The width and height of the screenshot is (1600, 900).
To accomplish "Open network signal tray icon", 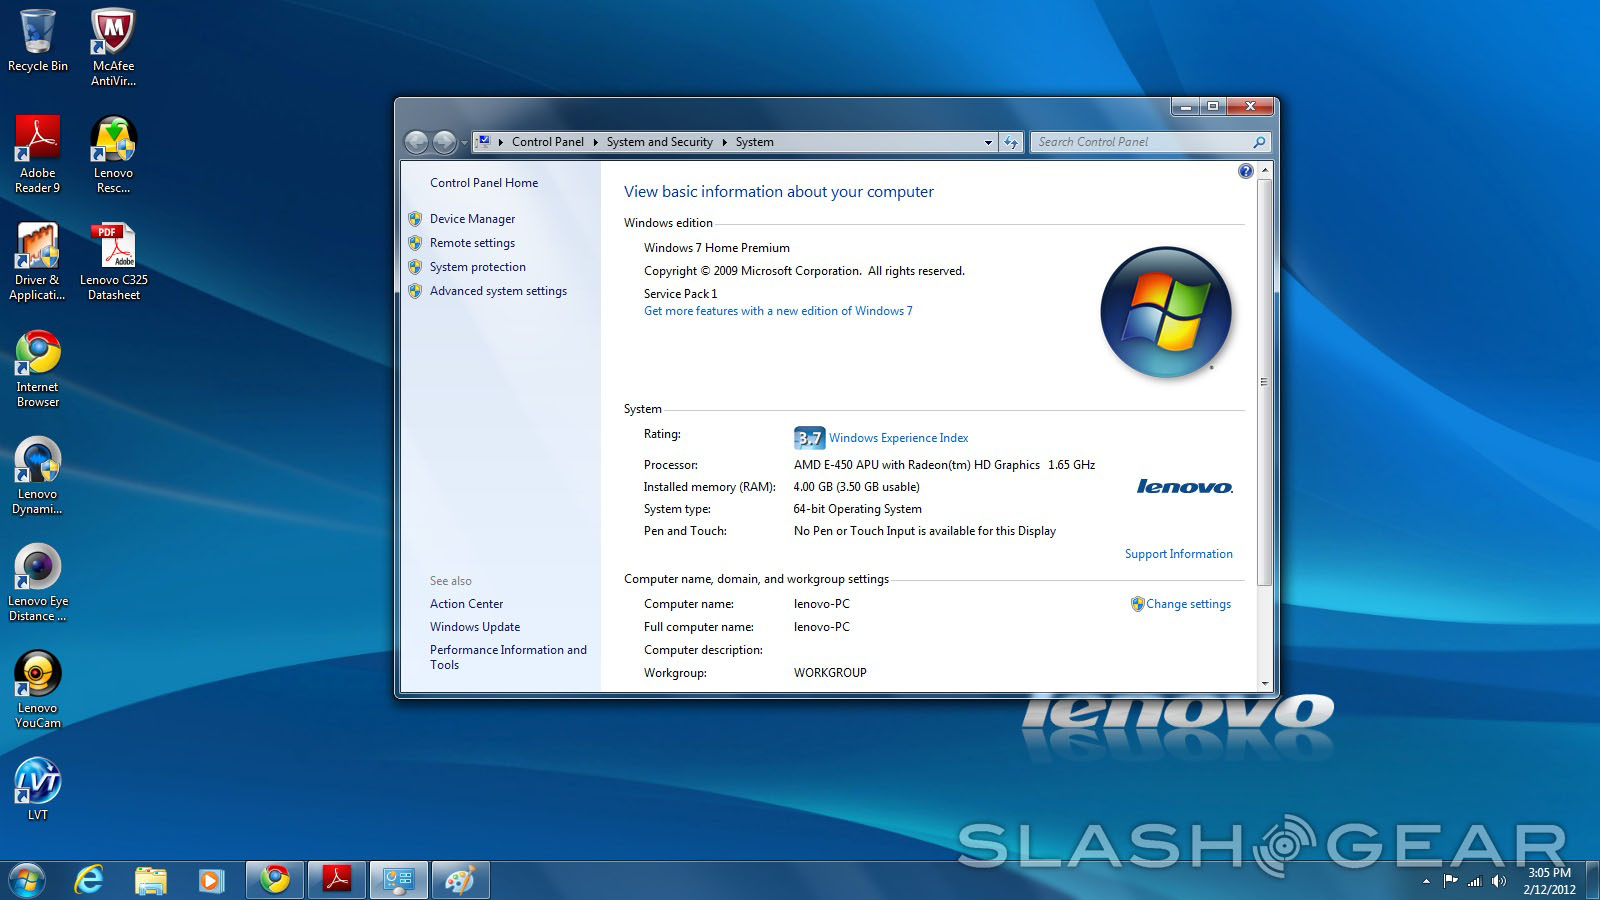I will [x=1474, y=881].
